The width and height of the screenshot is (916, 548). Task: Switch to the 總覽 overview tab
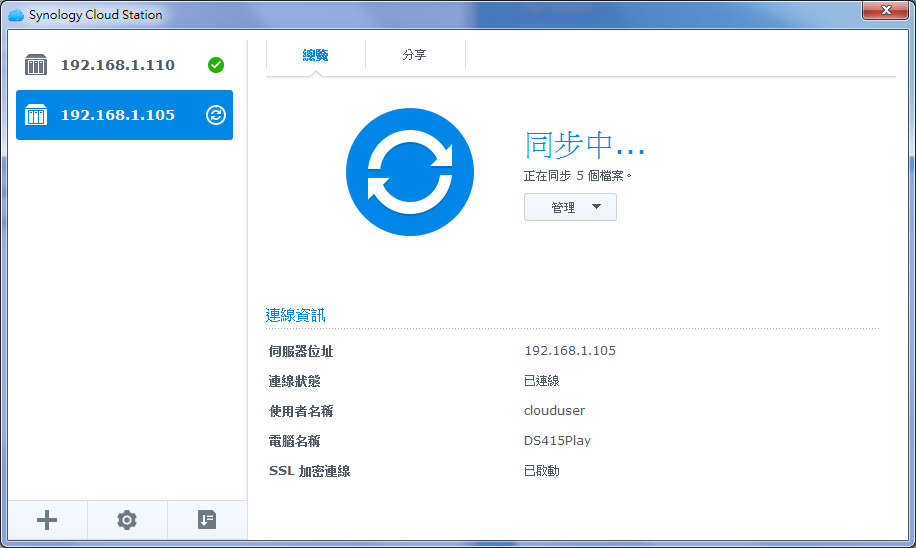click(315, 55)
